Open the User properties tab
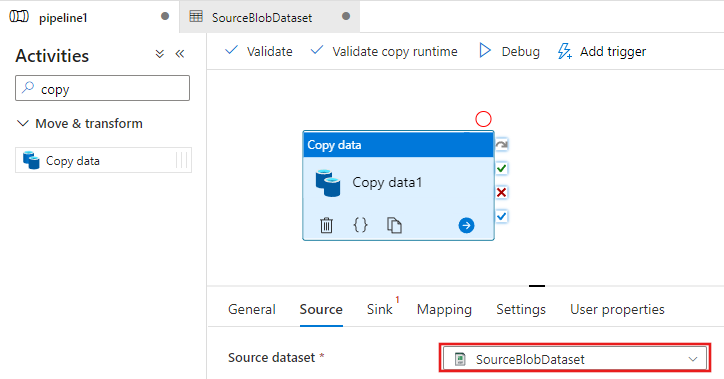 pos(617,309)
